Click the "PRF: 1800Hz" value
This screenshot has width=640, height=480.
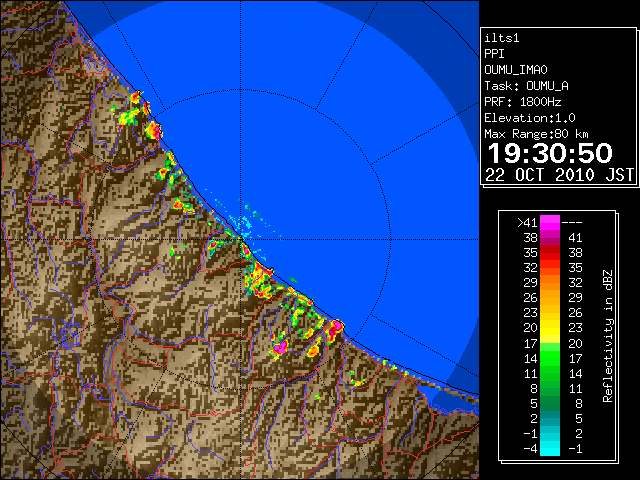522,102
